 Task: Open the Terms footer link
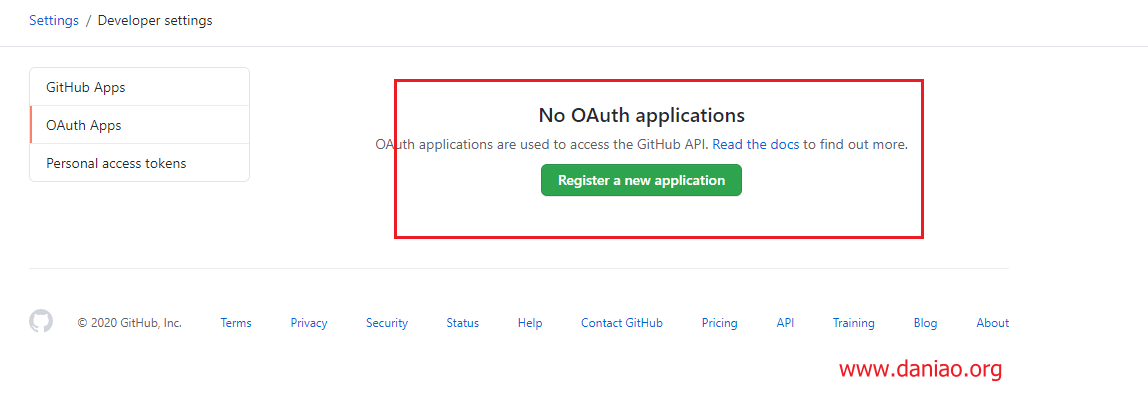(236, 323)
